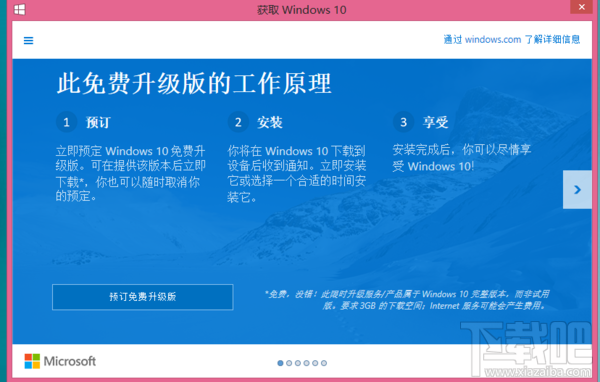Viewport: 600px width, 382px height.
Task: Click the paragraph starting 安装完成后
Action: point(462,158)
